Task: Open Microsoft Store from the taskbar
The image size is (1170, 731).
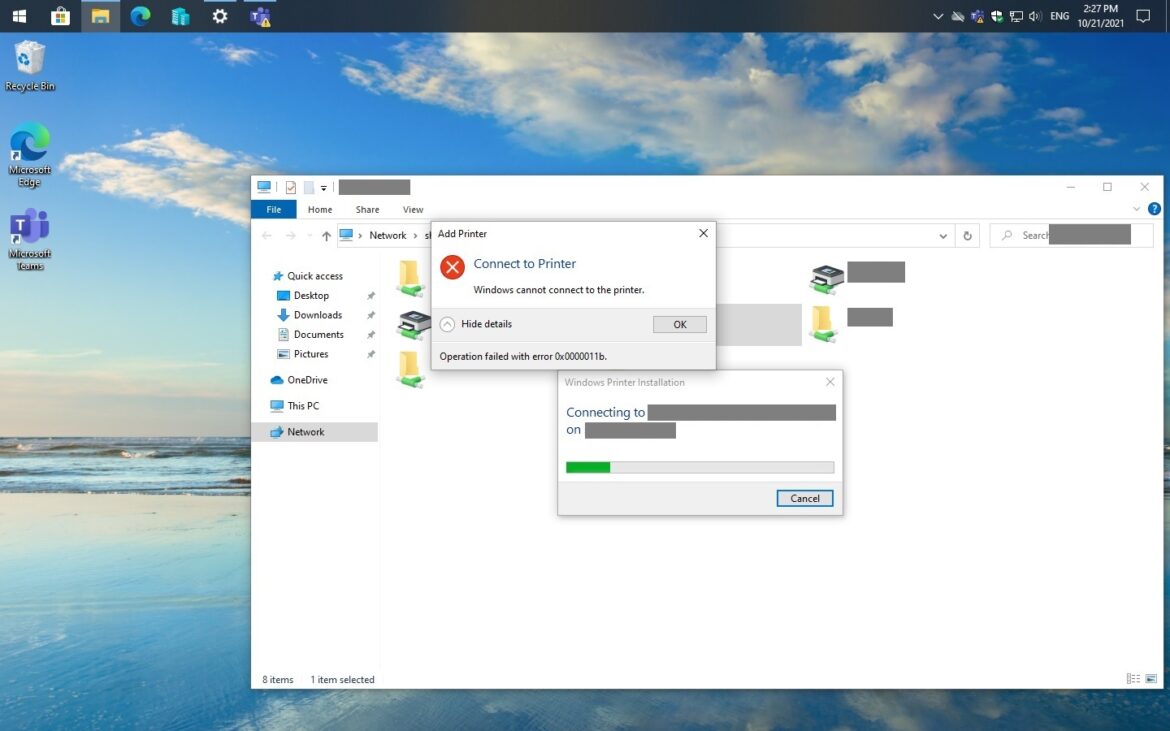Action: click(x=60, y=16)
